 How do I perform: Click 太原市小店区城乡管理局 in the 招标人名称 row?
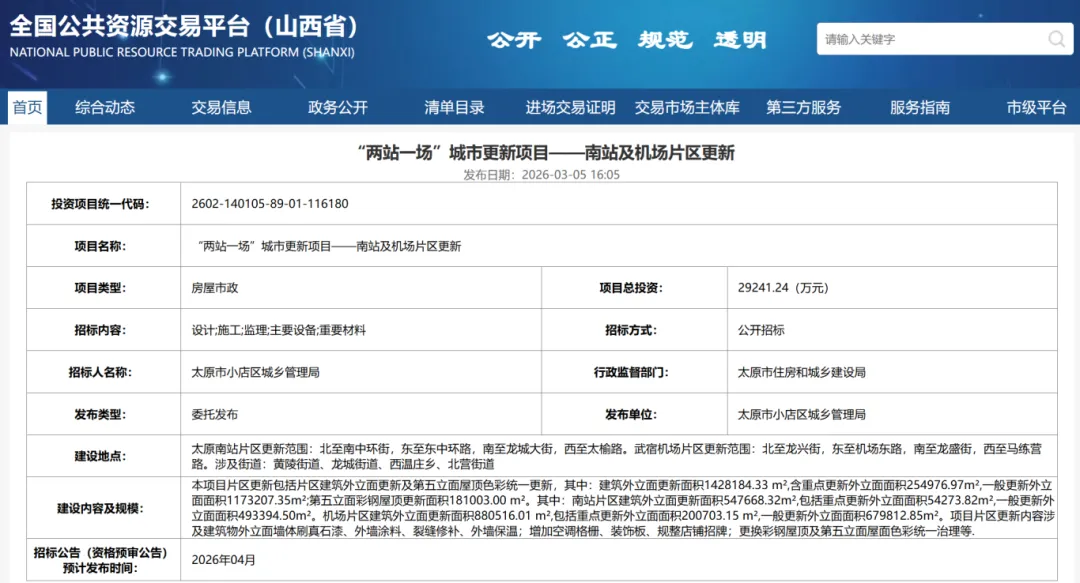255,372
